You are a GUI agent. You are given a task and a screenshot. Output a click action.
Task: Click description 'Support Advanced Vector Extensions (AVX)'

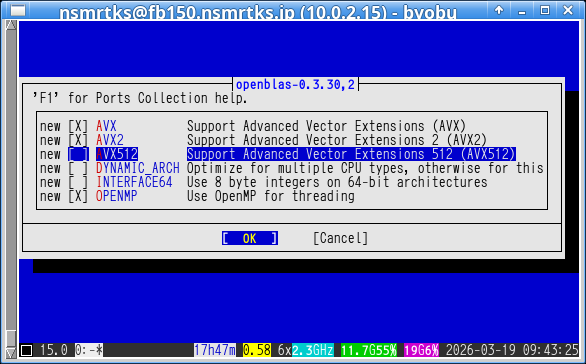coord(327,126)
